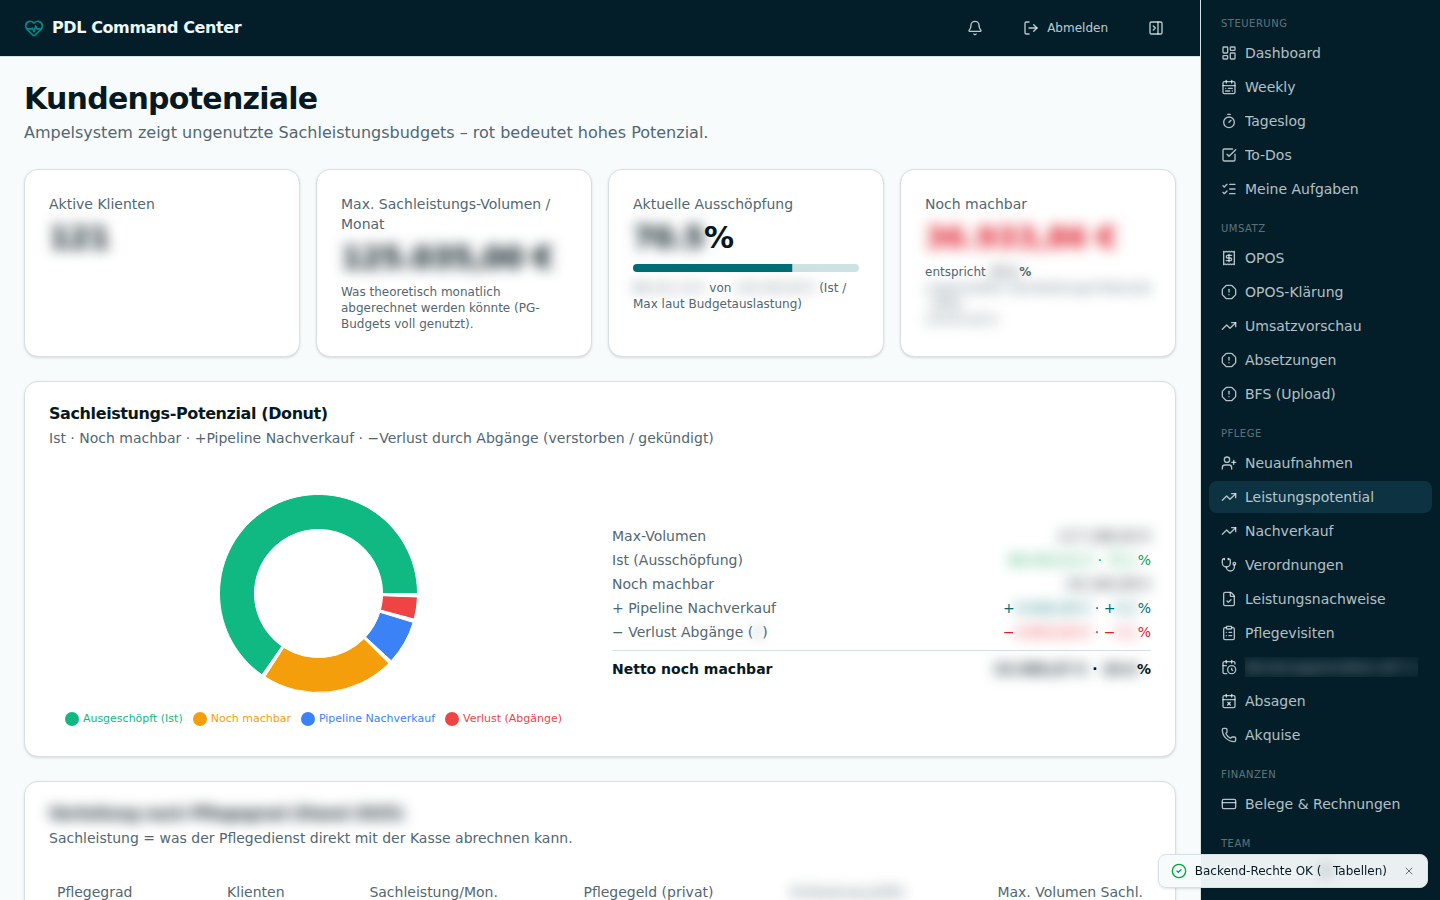Click the Absagen calendar-x icon

tap(1229, 701)
